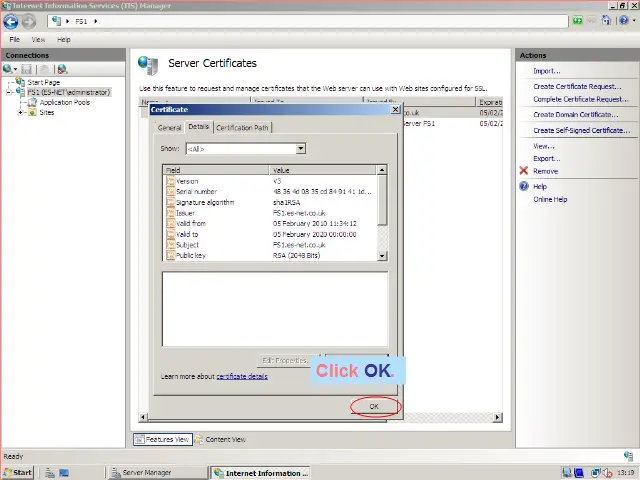The height and width of the screenshot is (480, 640).
Task: Click the blue Help icon in Actions
Action: [x=524, y=186]
